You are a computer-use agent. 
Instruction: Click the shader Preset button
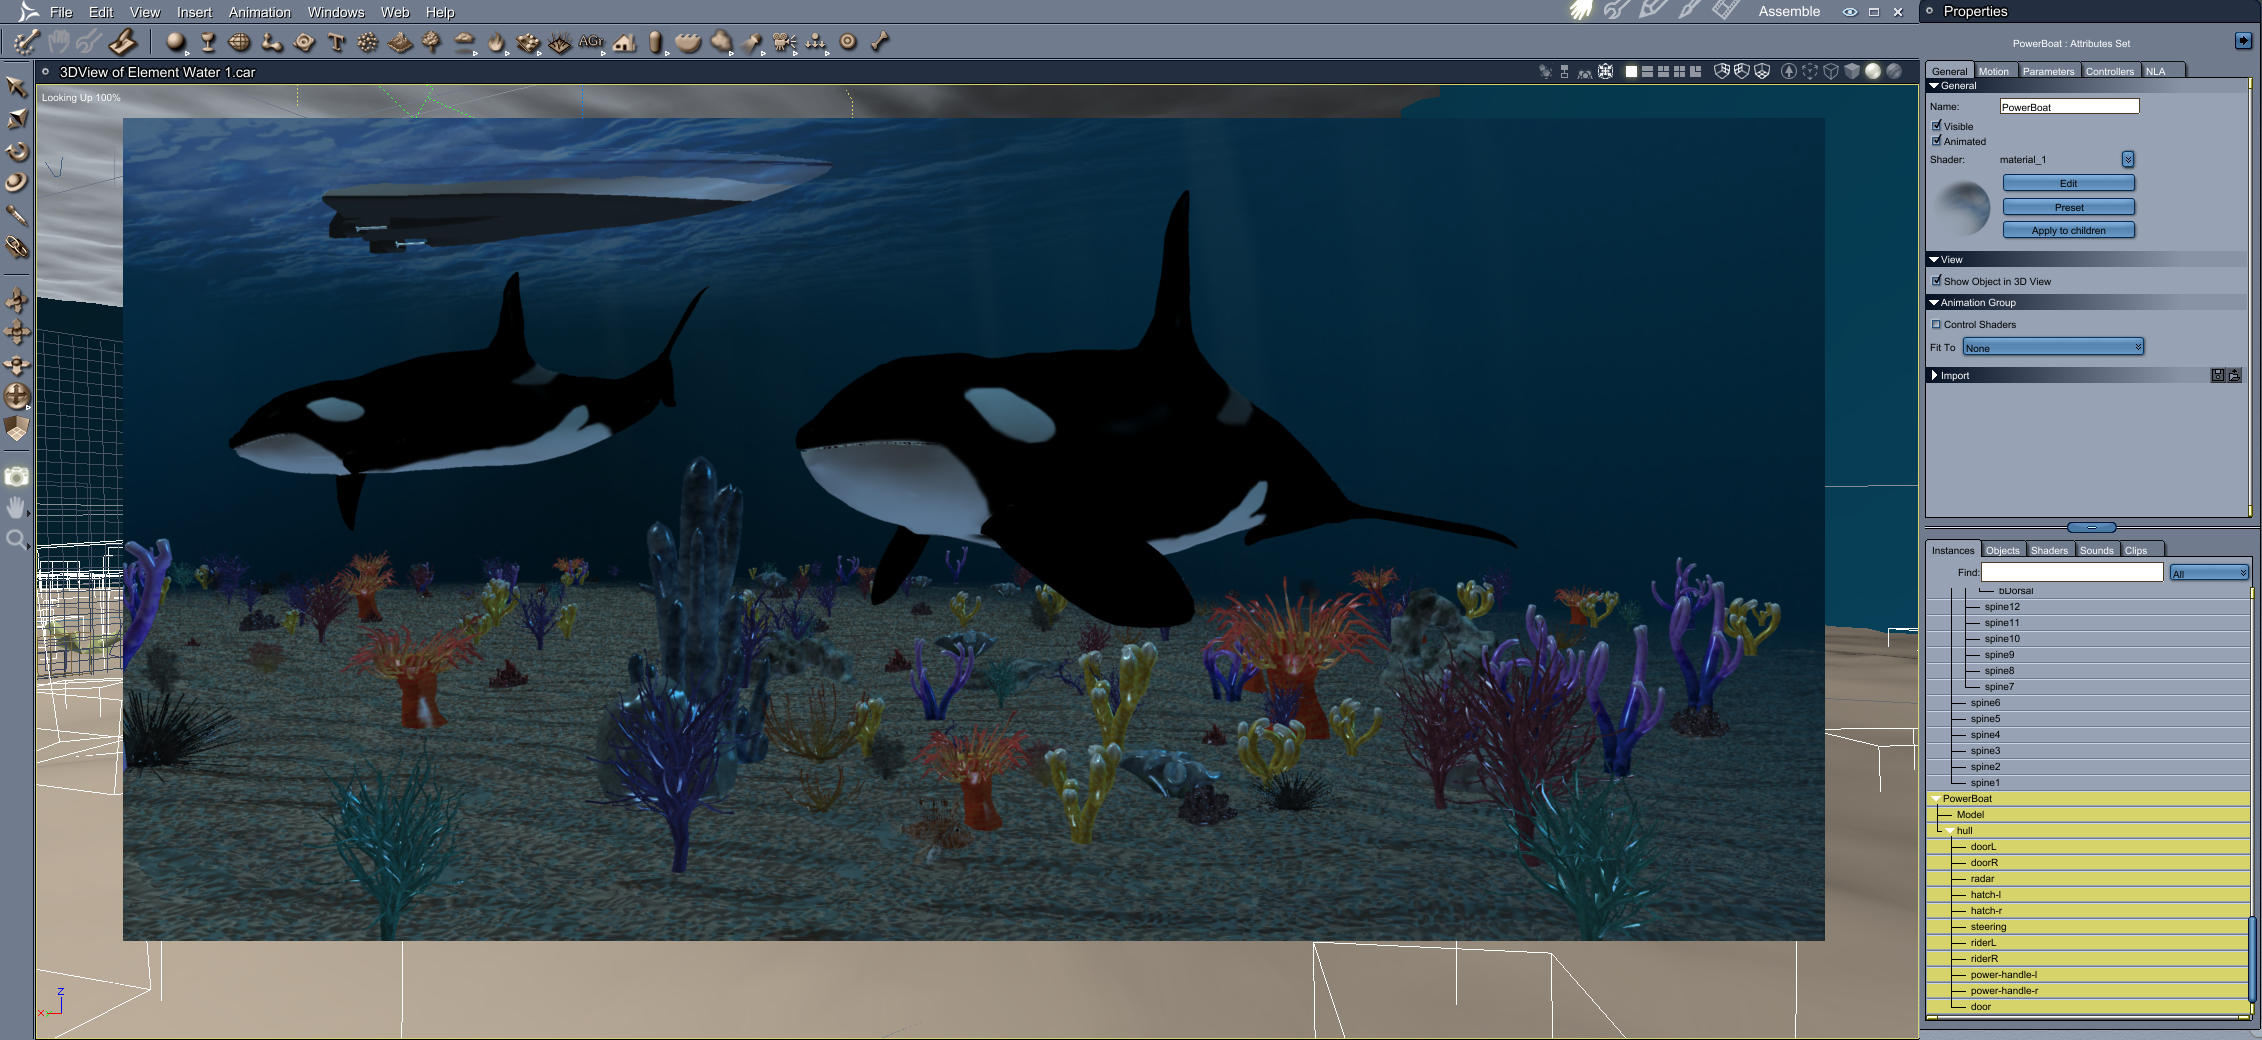2068,207
